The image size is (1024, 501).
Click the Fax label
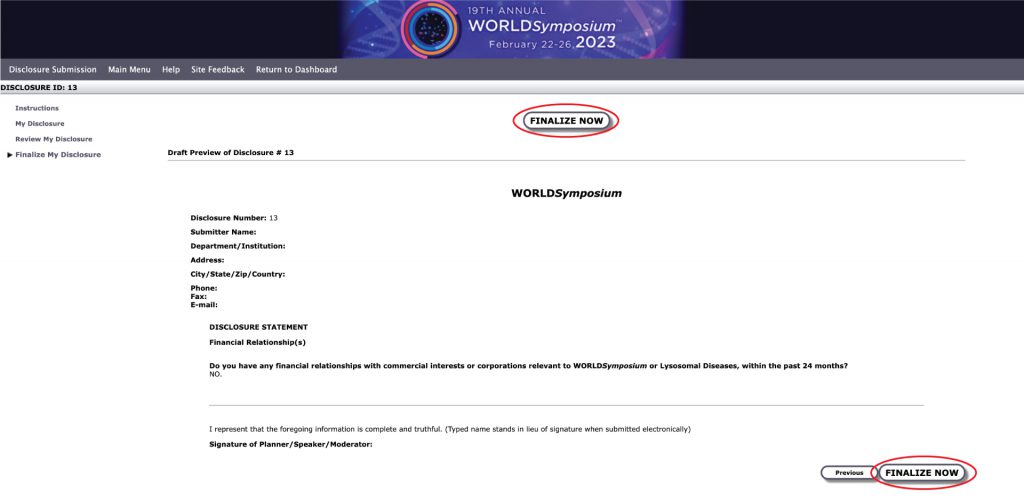pos(199,297)
